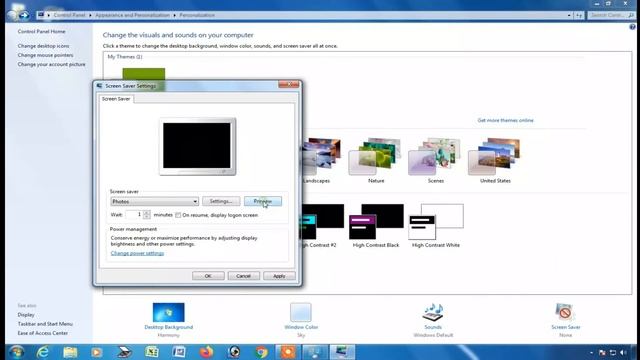
Task: Open Control Panel Home link
Action: click(41, 31)
